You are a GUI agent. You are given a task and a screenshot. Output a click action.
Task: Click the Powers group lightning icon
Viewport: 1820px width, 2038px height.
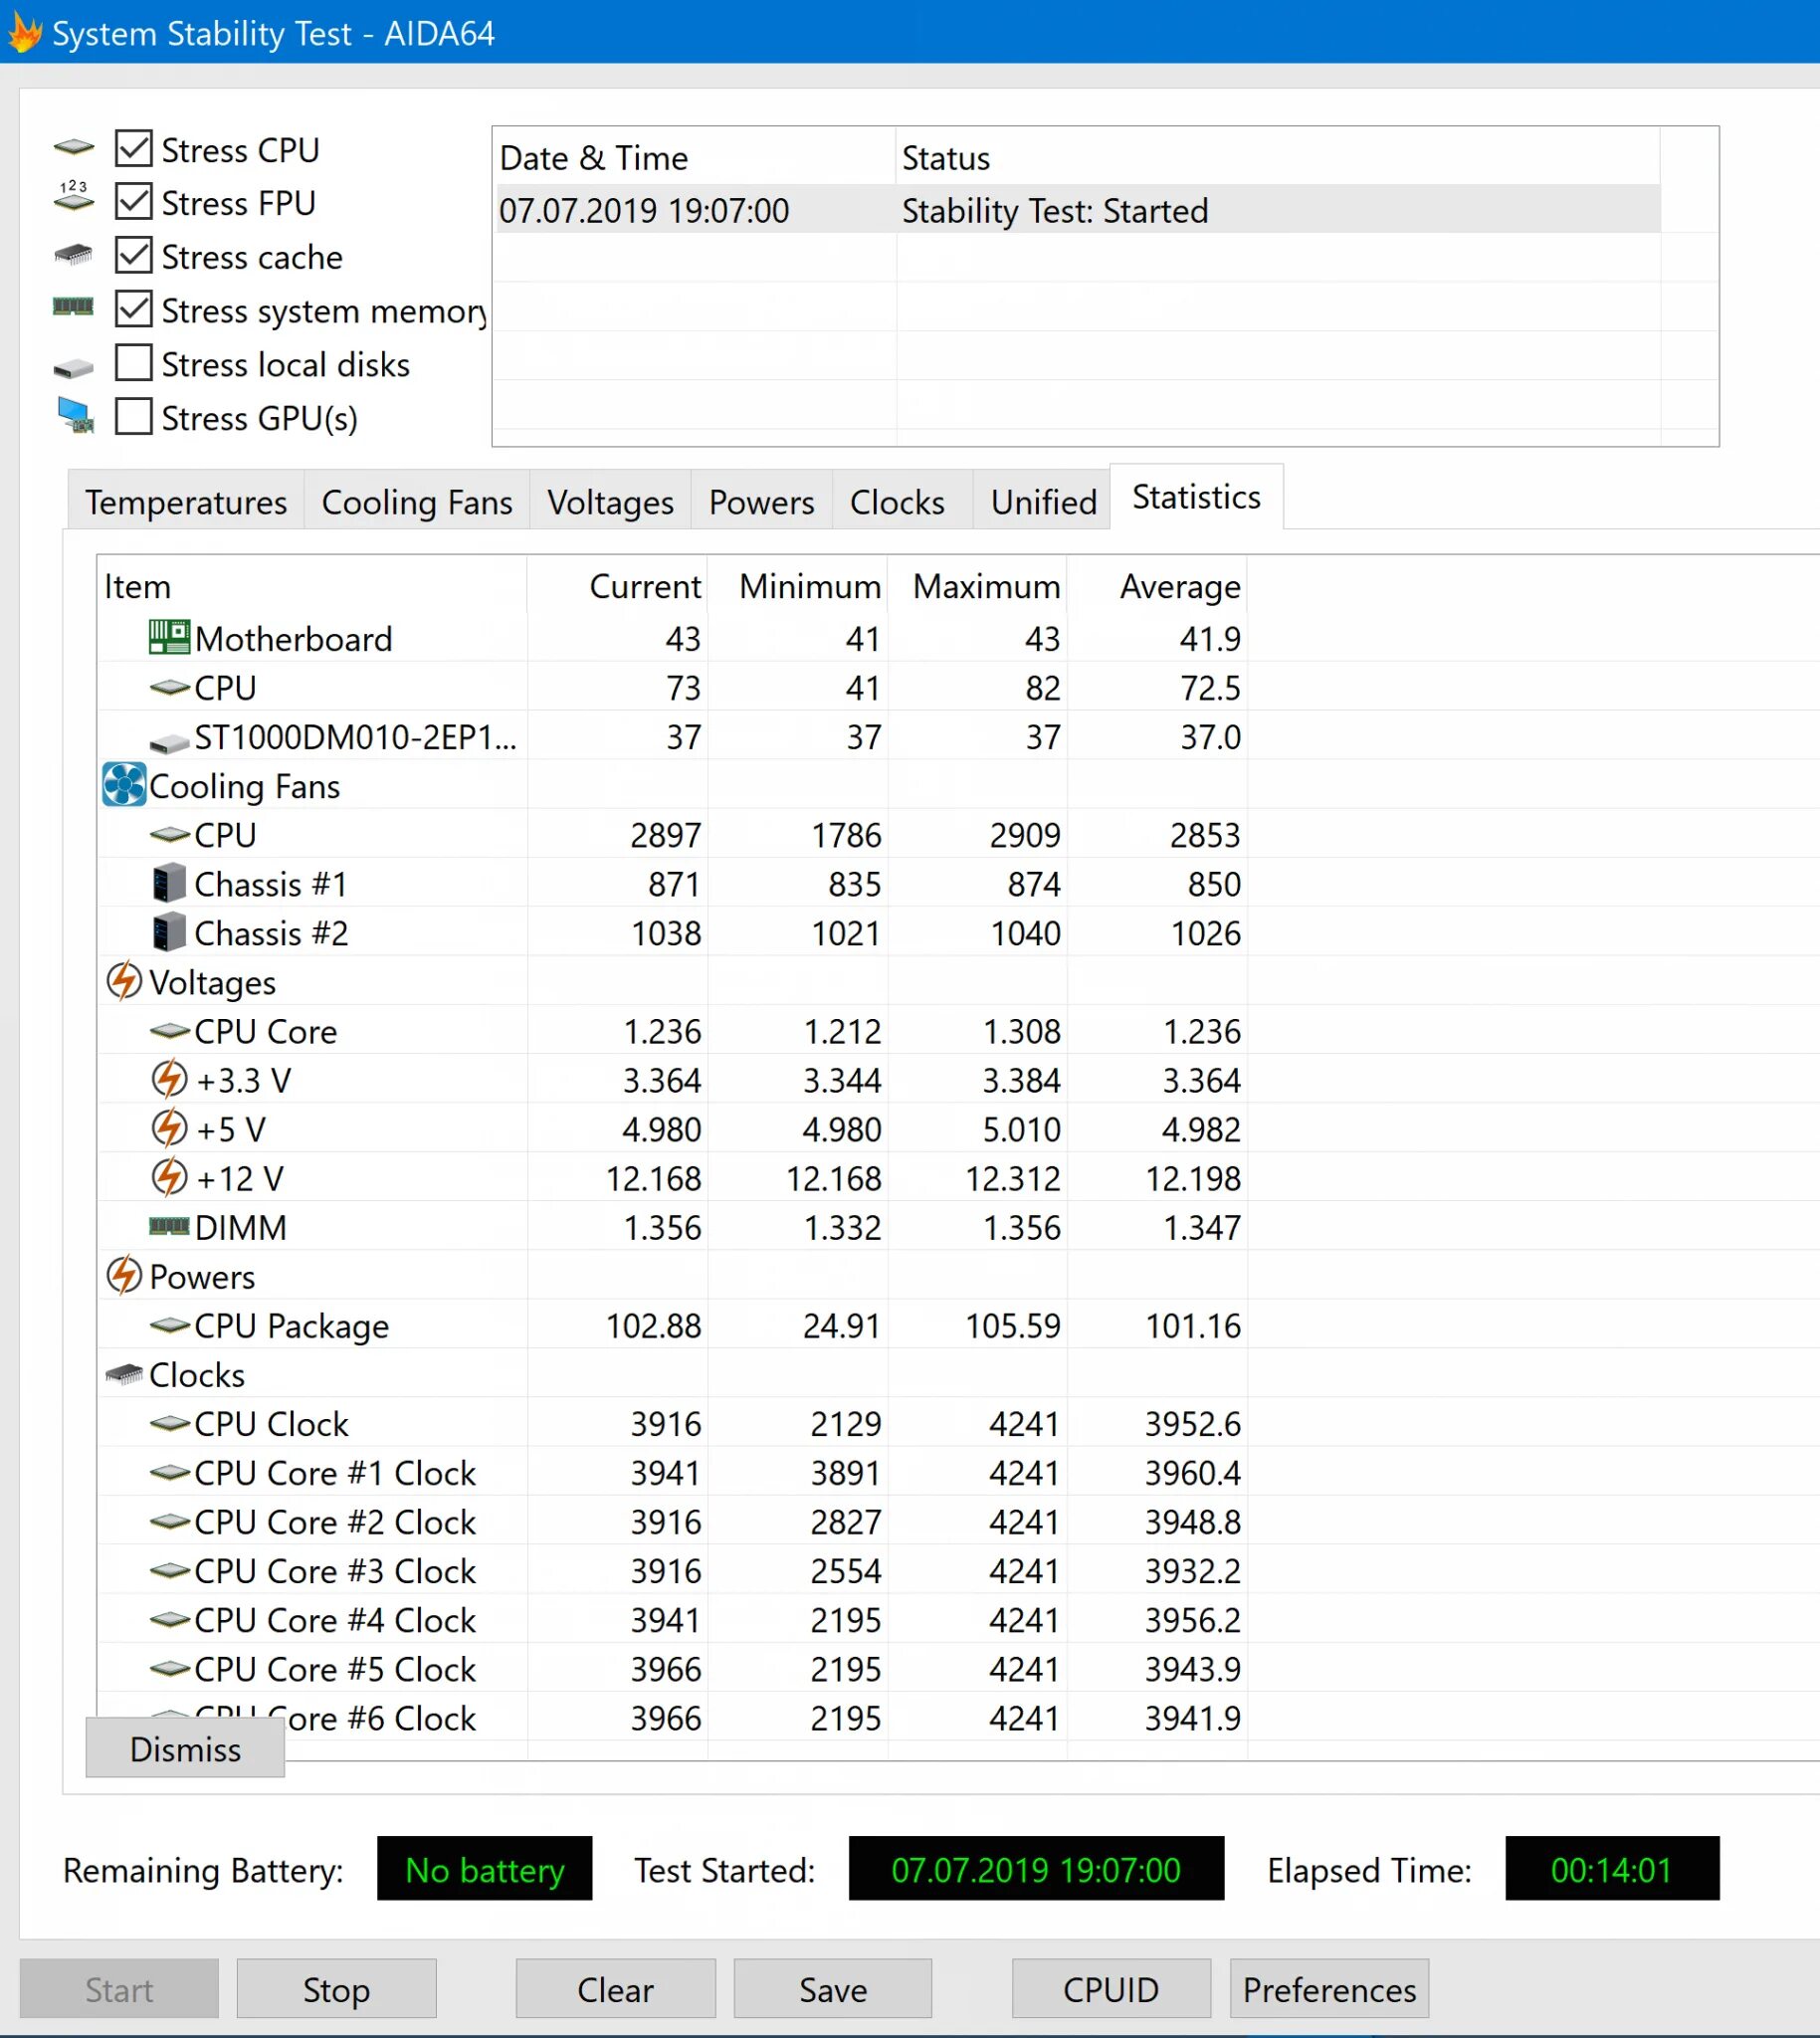(x=124, y=1275)
